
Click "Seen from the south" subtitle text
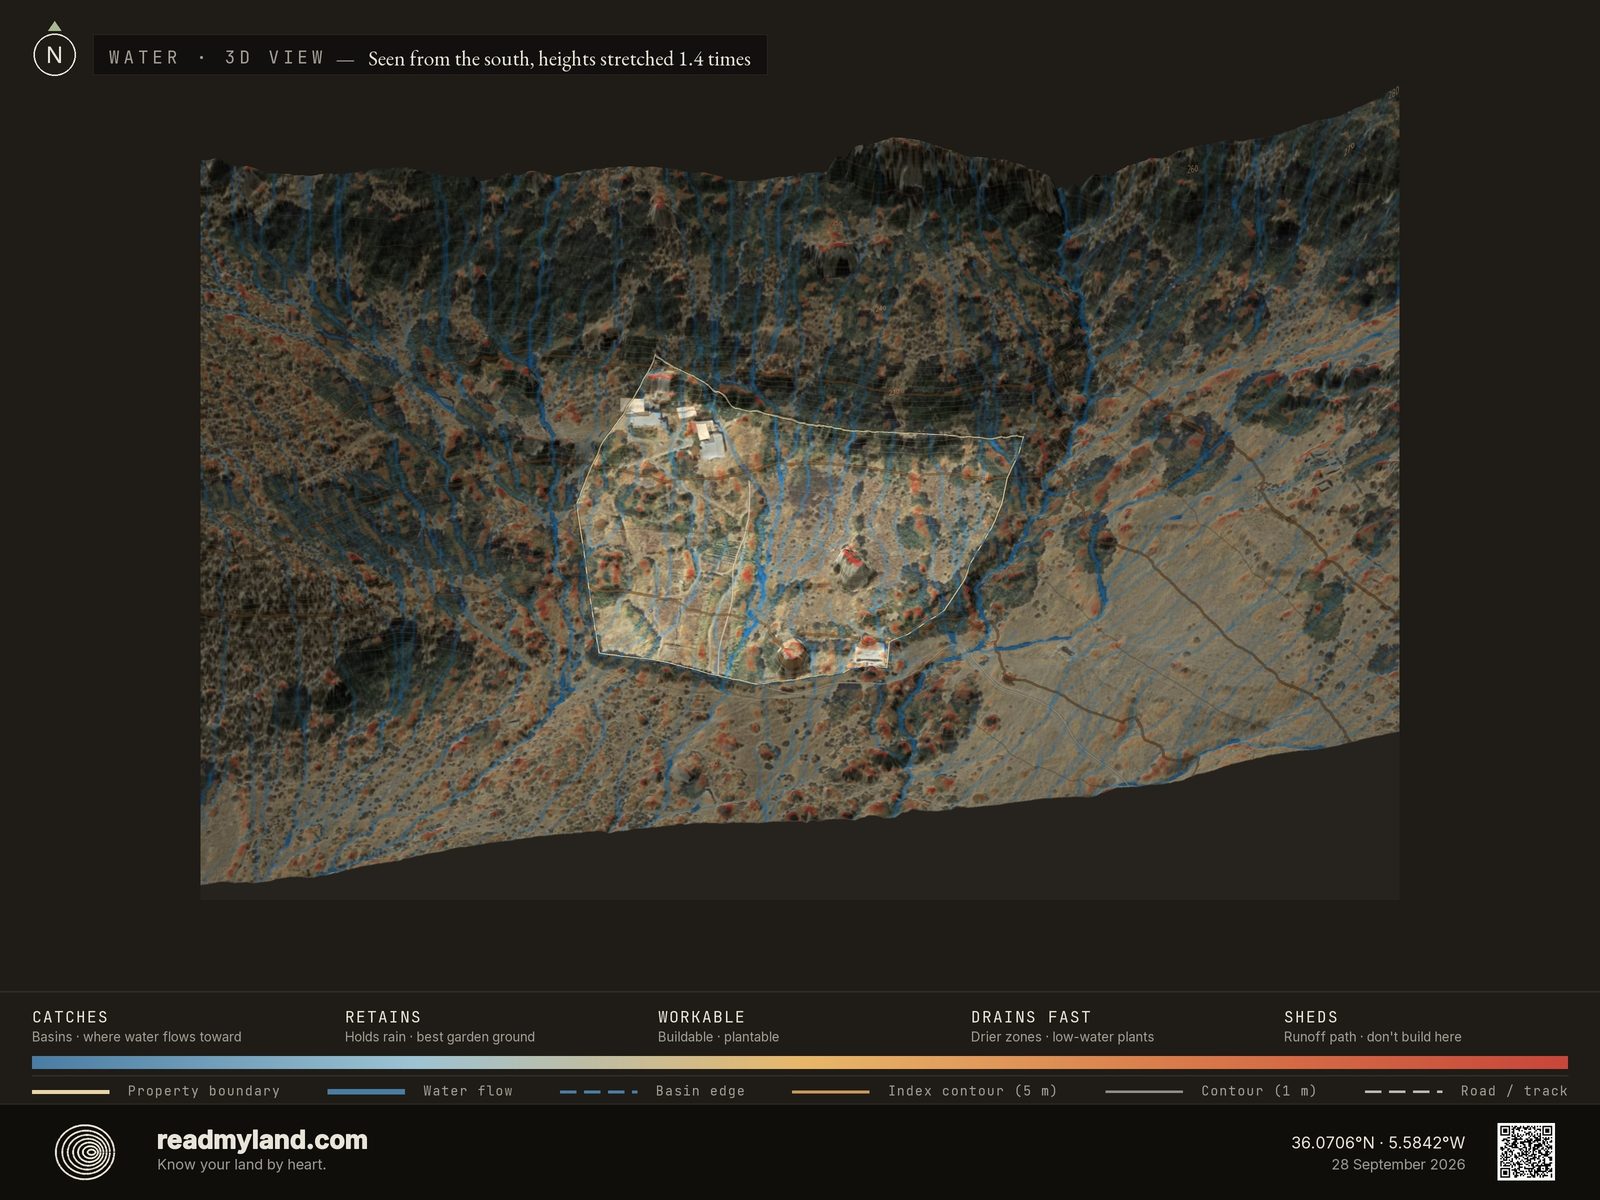click(559, 58)
